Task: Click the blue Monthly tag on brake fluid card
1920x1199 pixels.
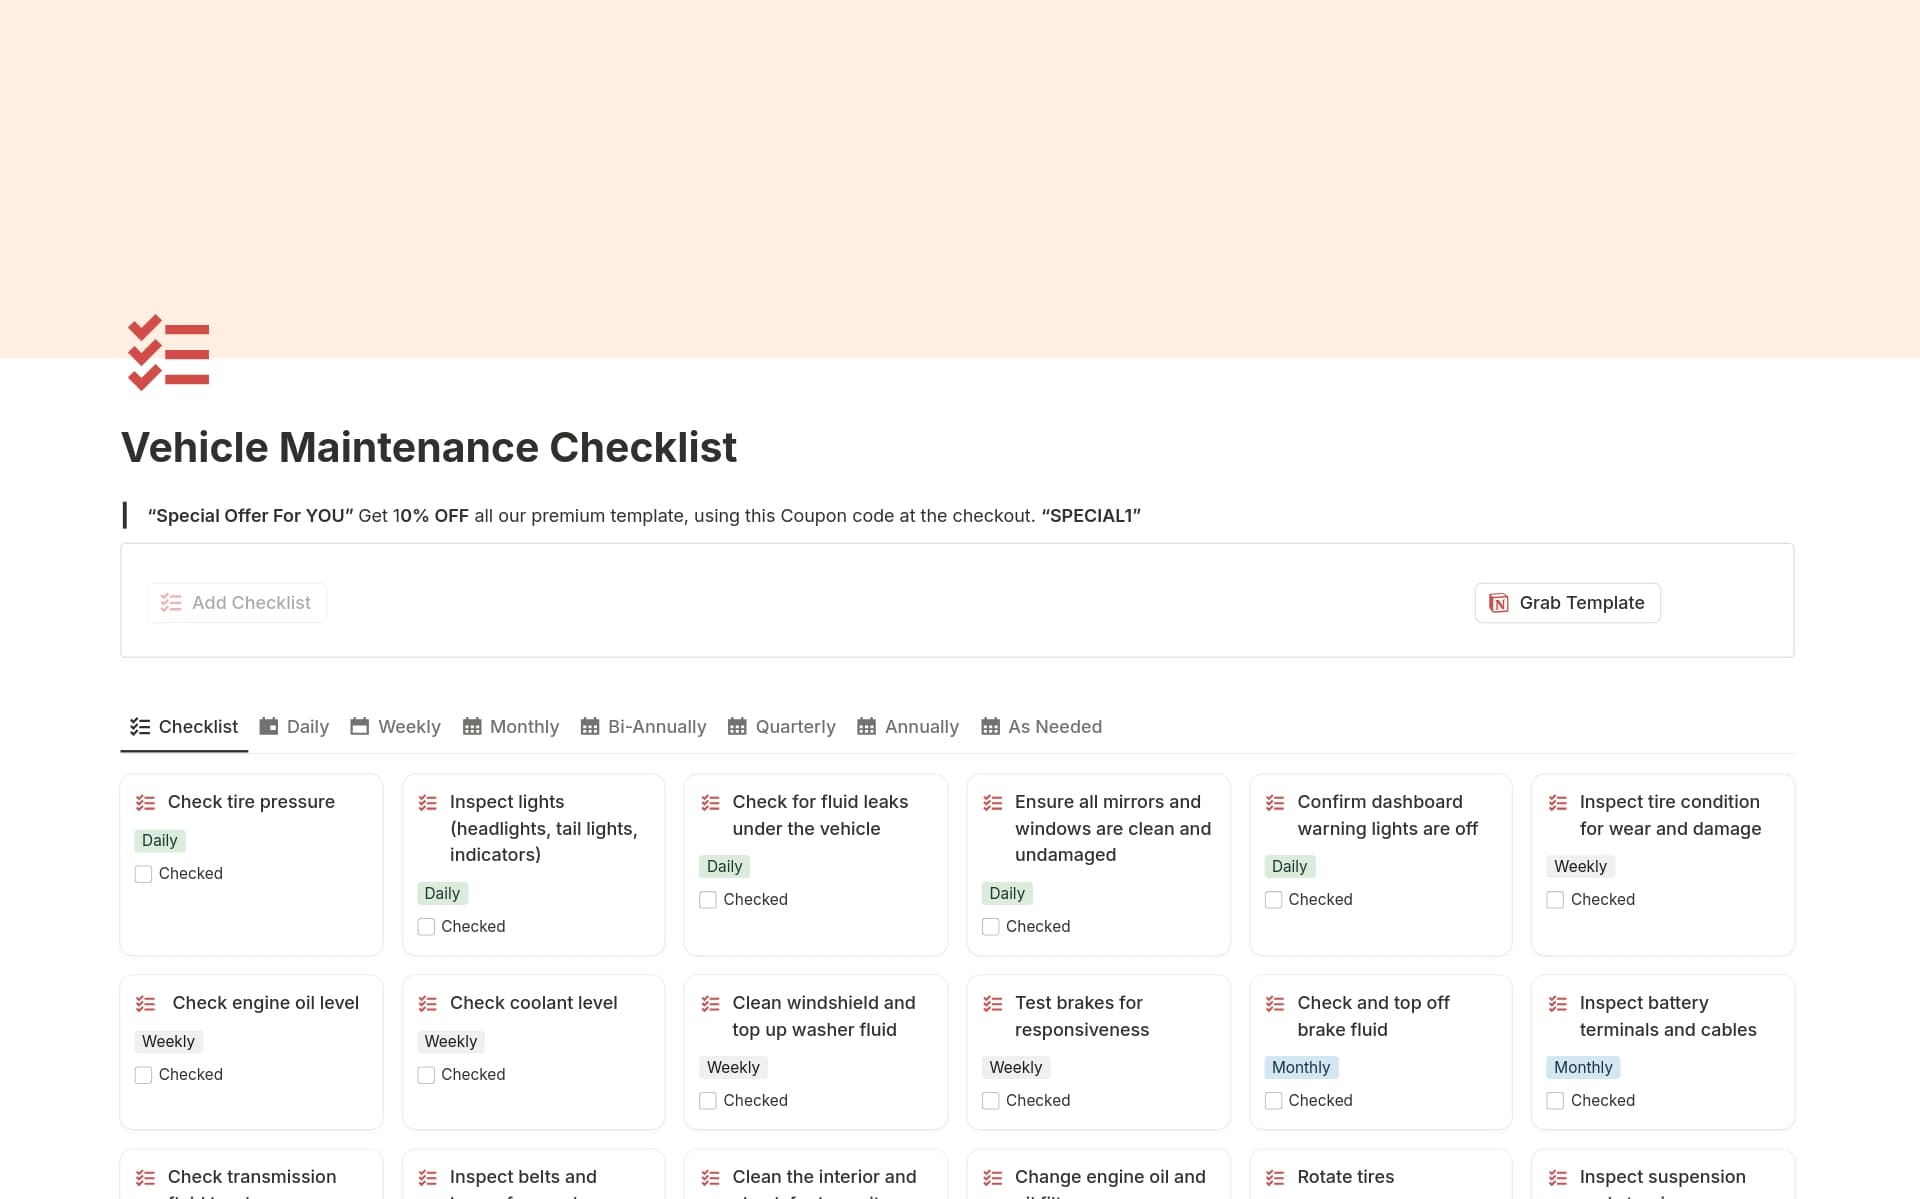Action: (1301, 1067)
